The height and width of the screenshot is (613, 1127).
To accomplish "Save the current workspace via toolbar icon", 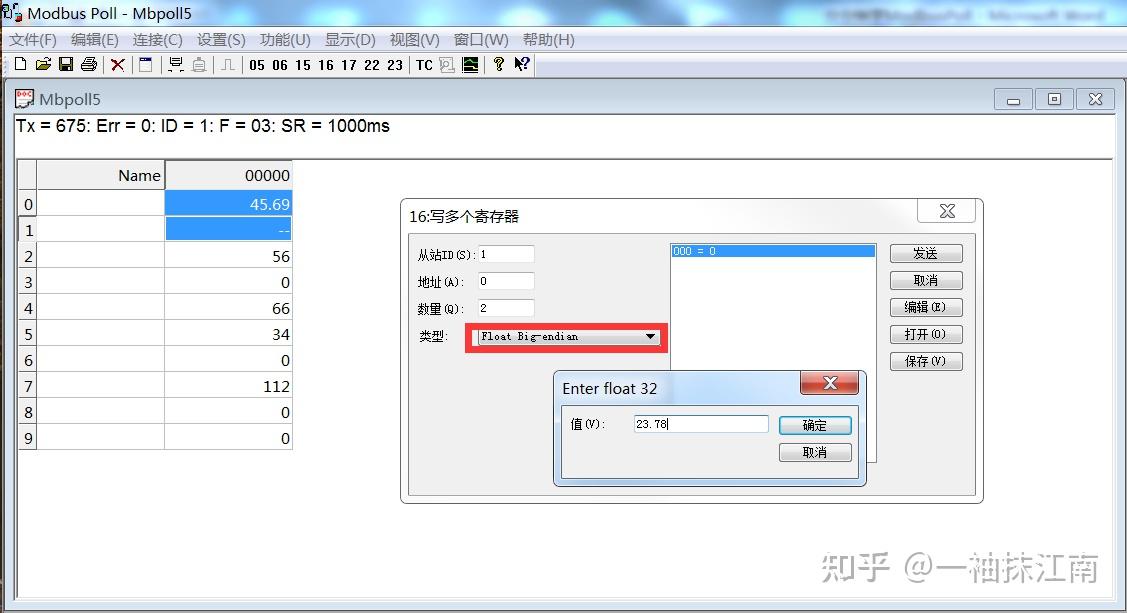I will tap(65, 64).
